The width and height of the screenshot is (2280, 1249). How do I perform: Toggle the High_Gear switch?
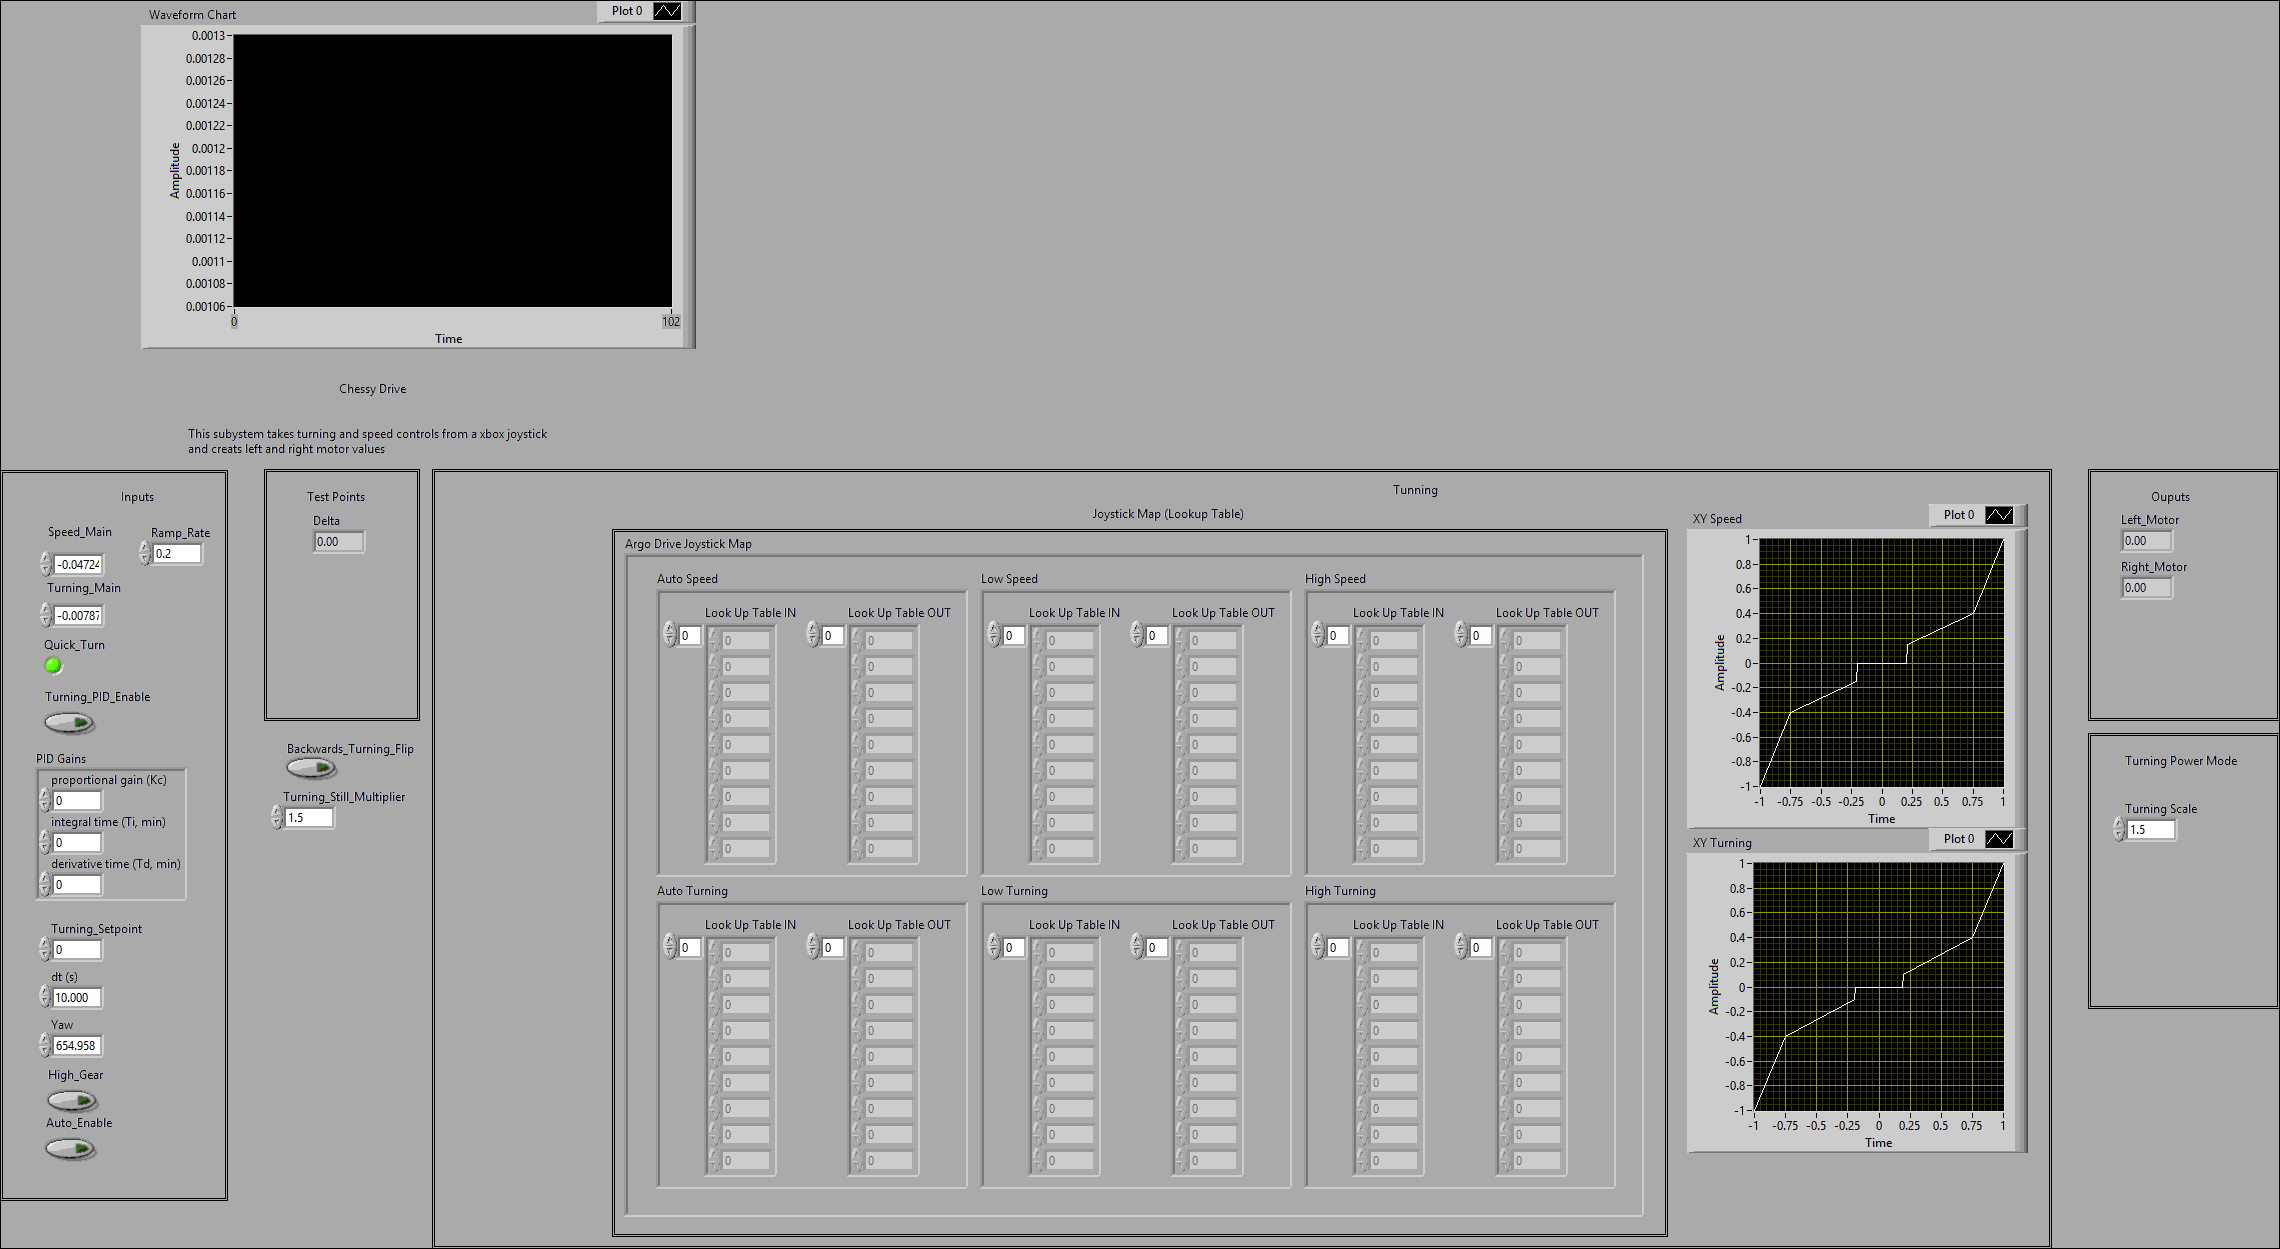[x=72, y=1100]
